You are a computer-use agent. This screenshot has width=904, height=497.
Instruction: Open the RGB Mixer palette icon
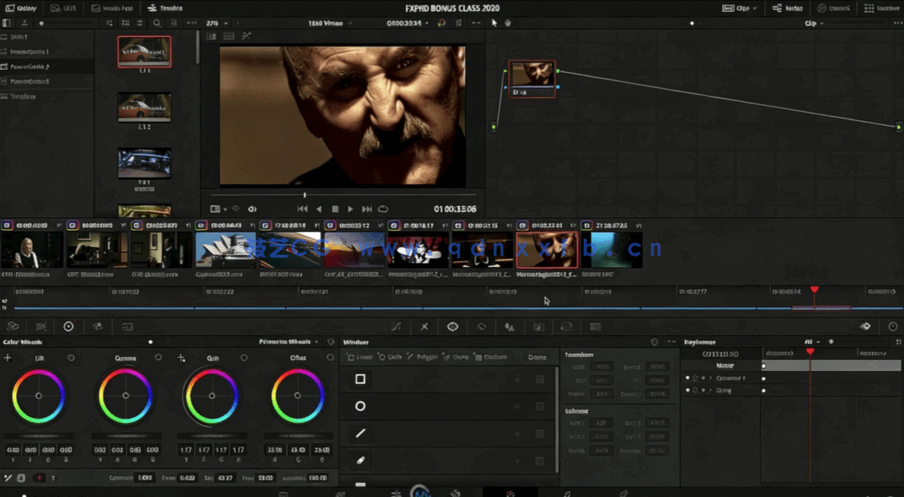click(x=97, y=326)
